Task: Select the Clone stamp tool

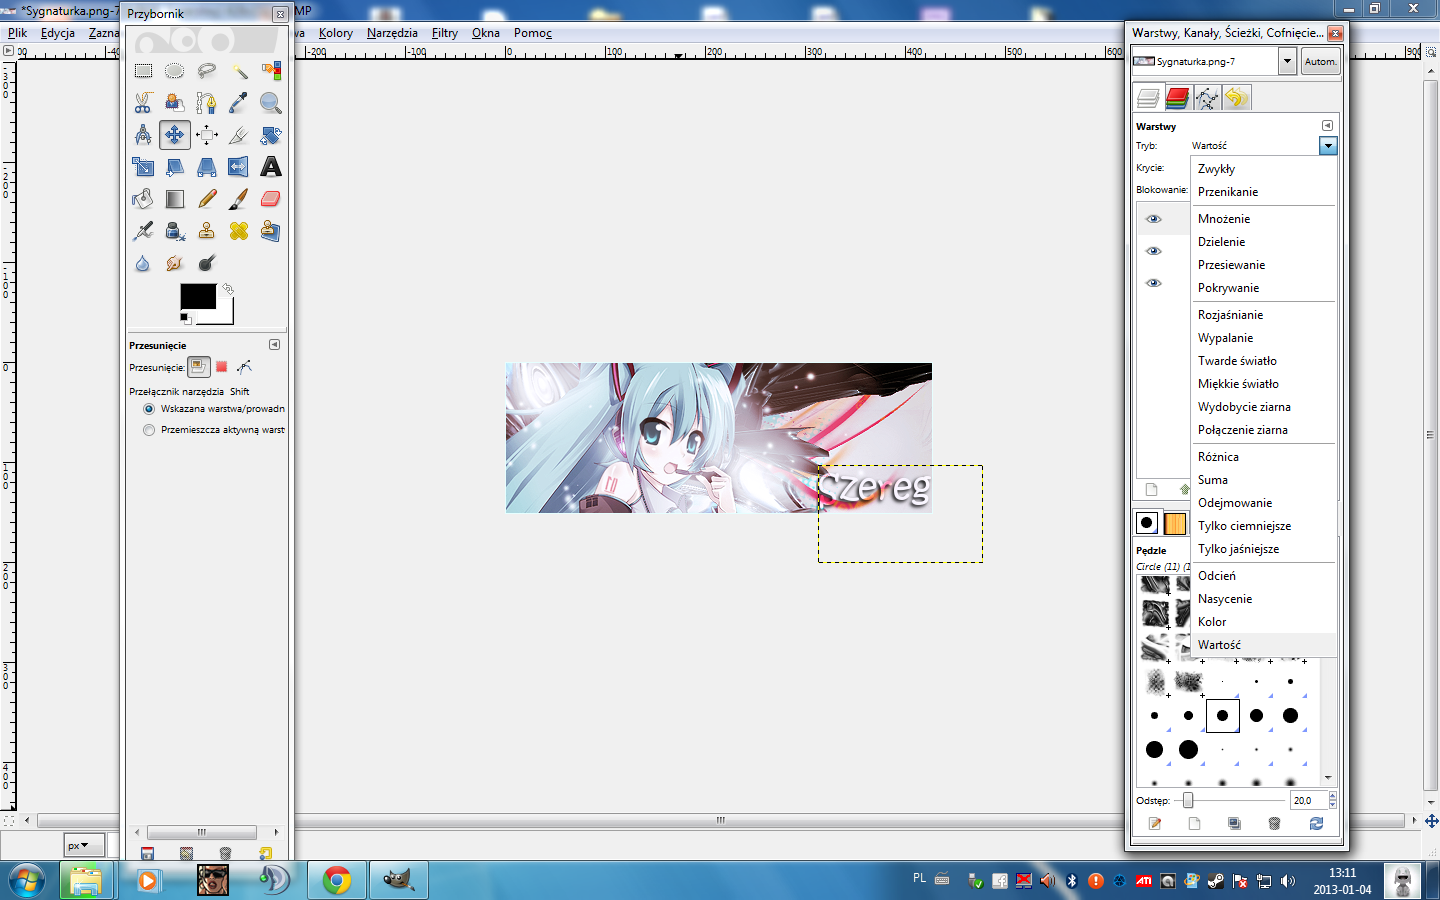Action: 207,231
